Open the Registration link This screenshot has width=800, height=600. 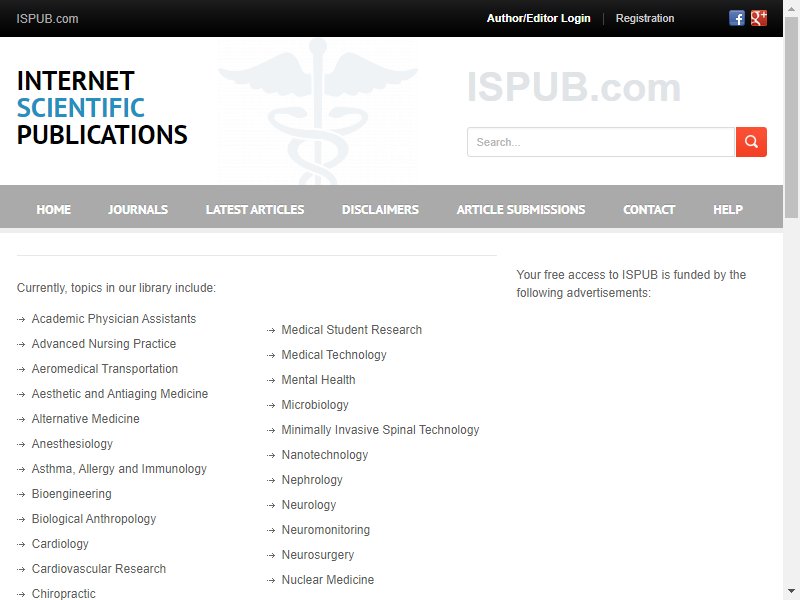coord(645,18)
